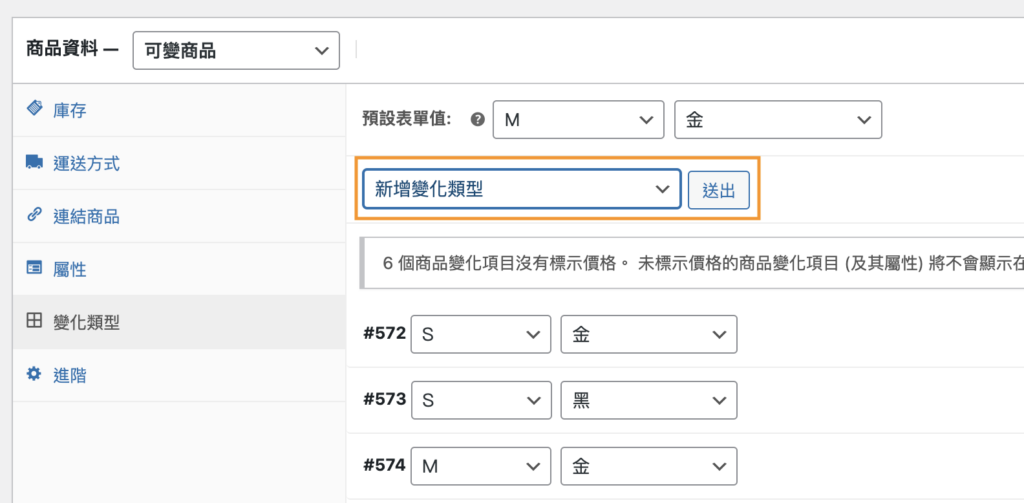Open the color dropdown for variation #572
This screenshot has height=503, width=1024.
[x=648, y=334]
